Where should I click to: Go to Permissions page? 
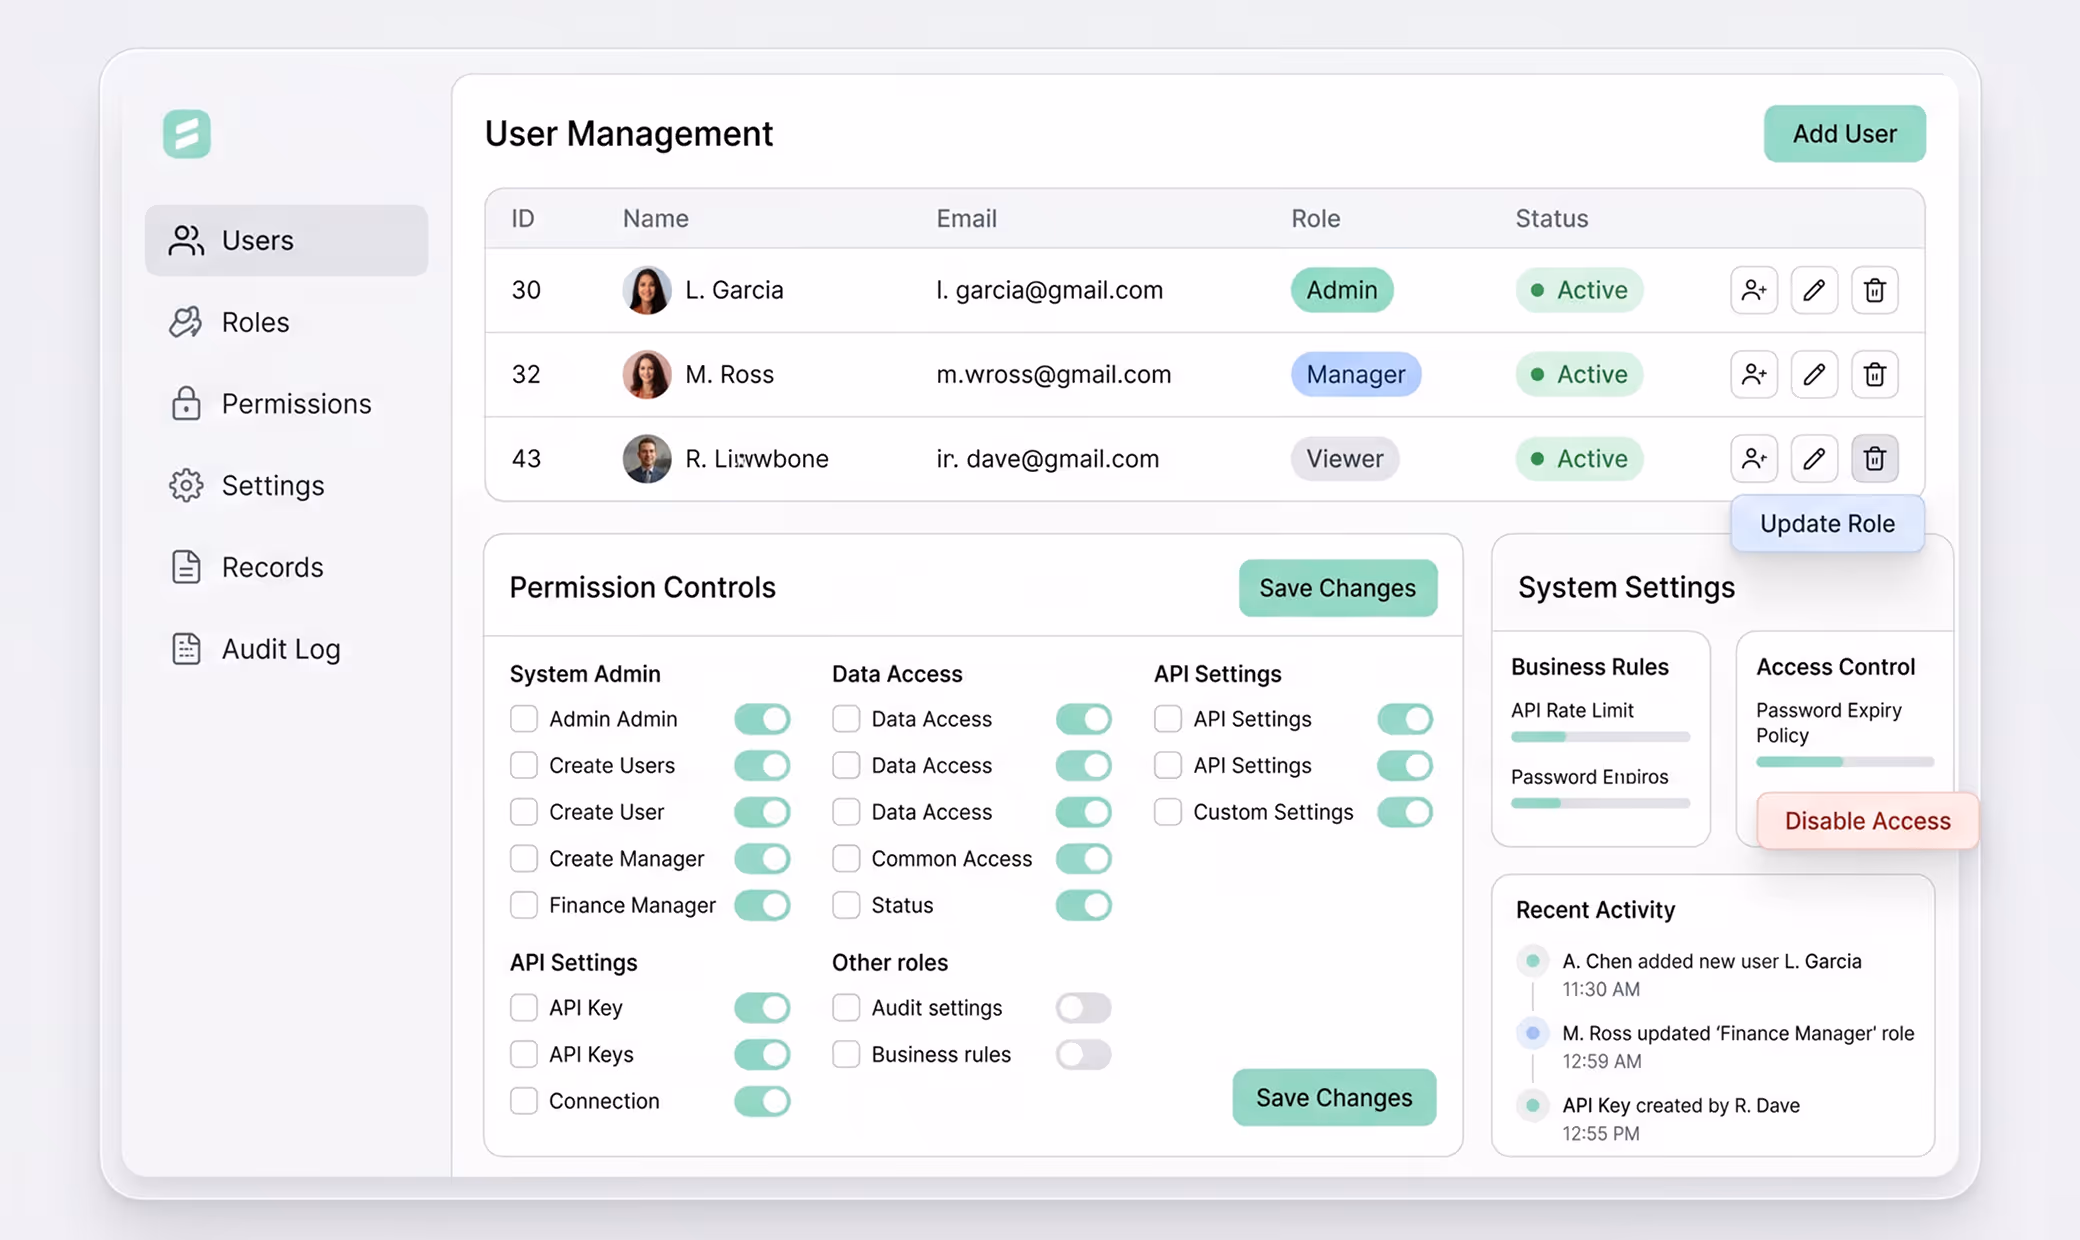point(286,403)
